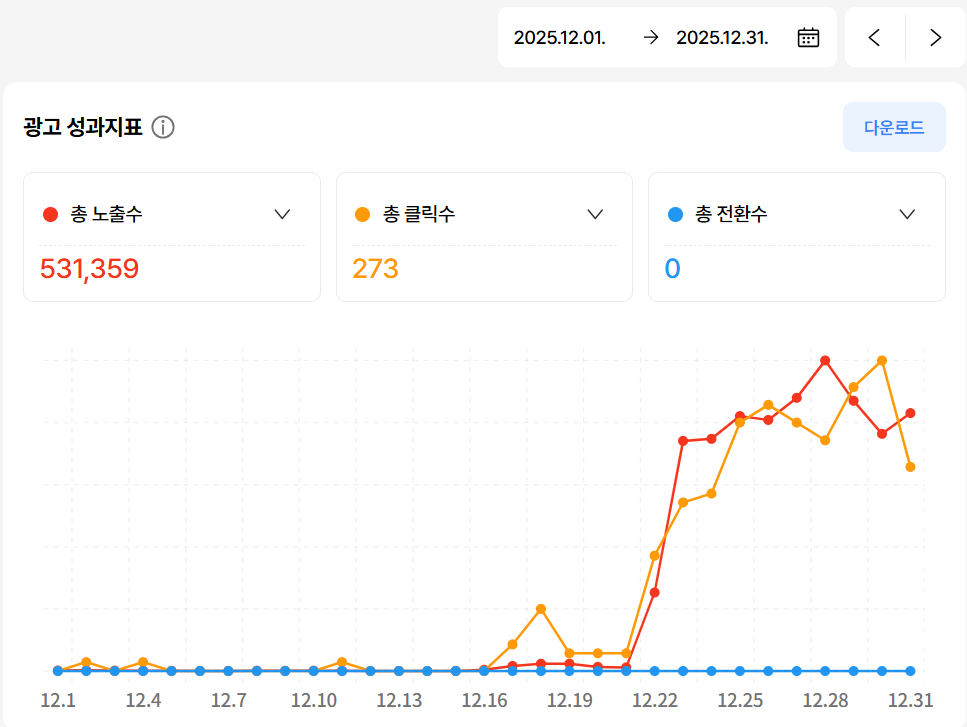
Task: Click x-axis label 12.1
Action: click(x=58, y=700)
